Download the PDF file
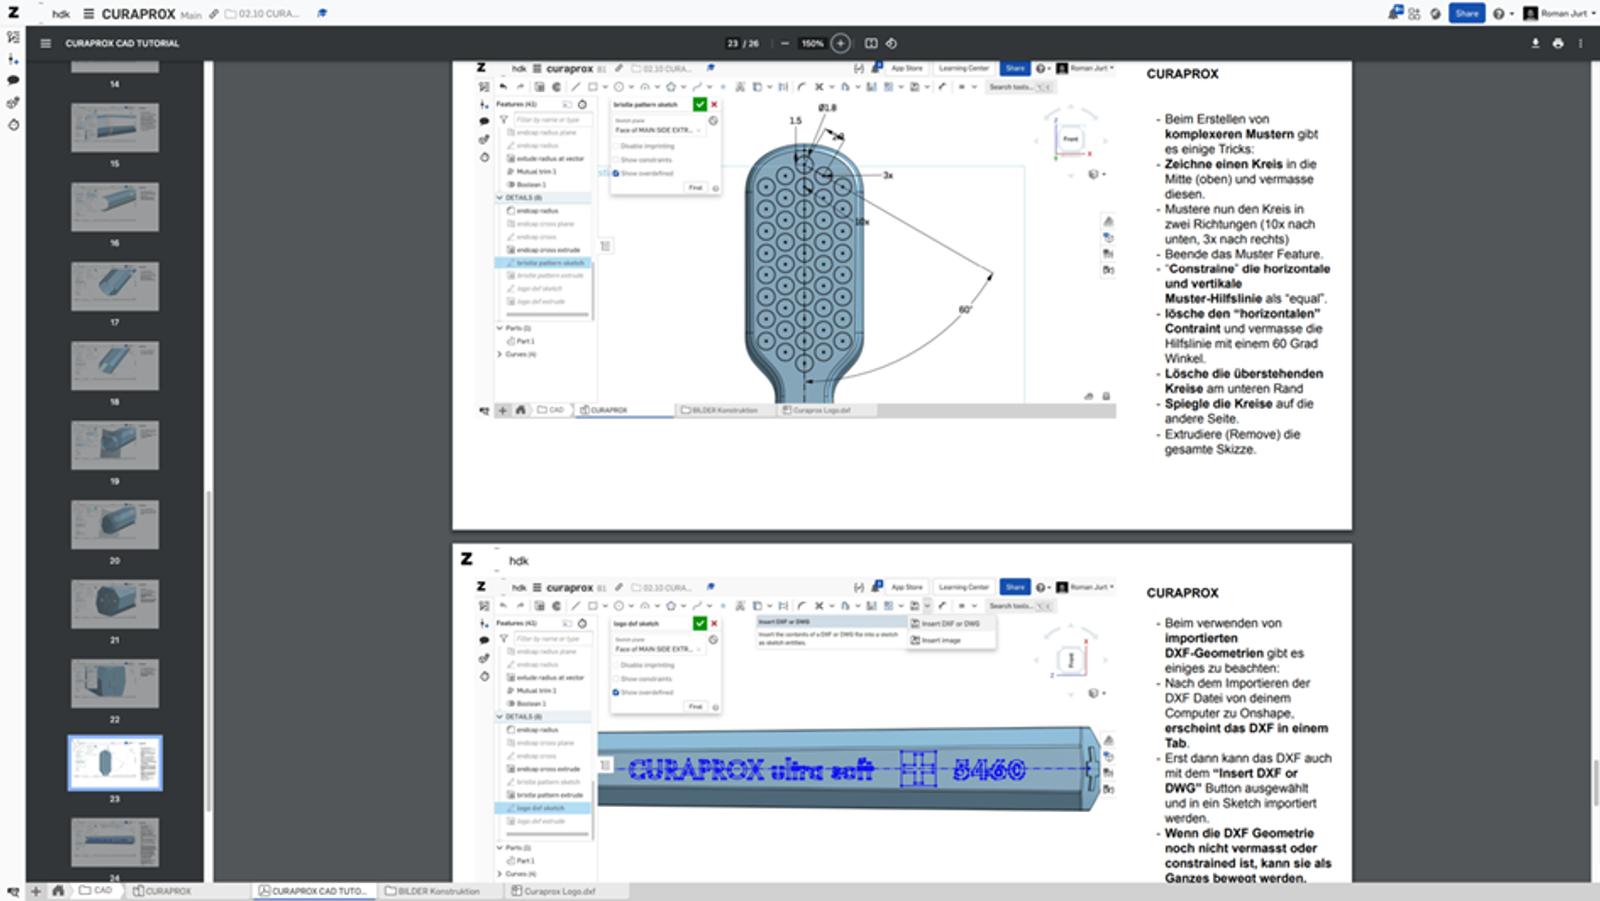 tap(1535, 43)
